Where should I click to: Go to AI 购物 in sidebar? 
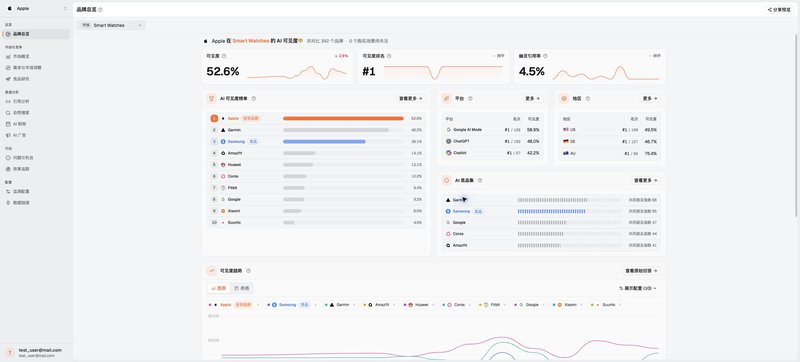point(36,124)
